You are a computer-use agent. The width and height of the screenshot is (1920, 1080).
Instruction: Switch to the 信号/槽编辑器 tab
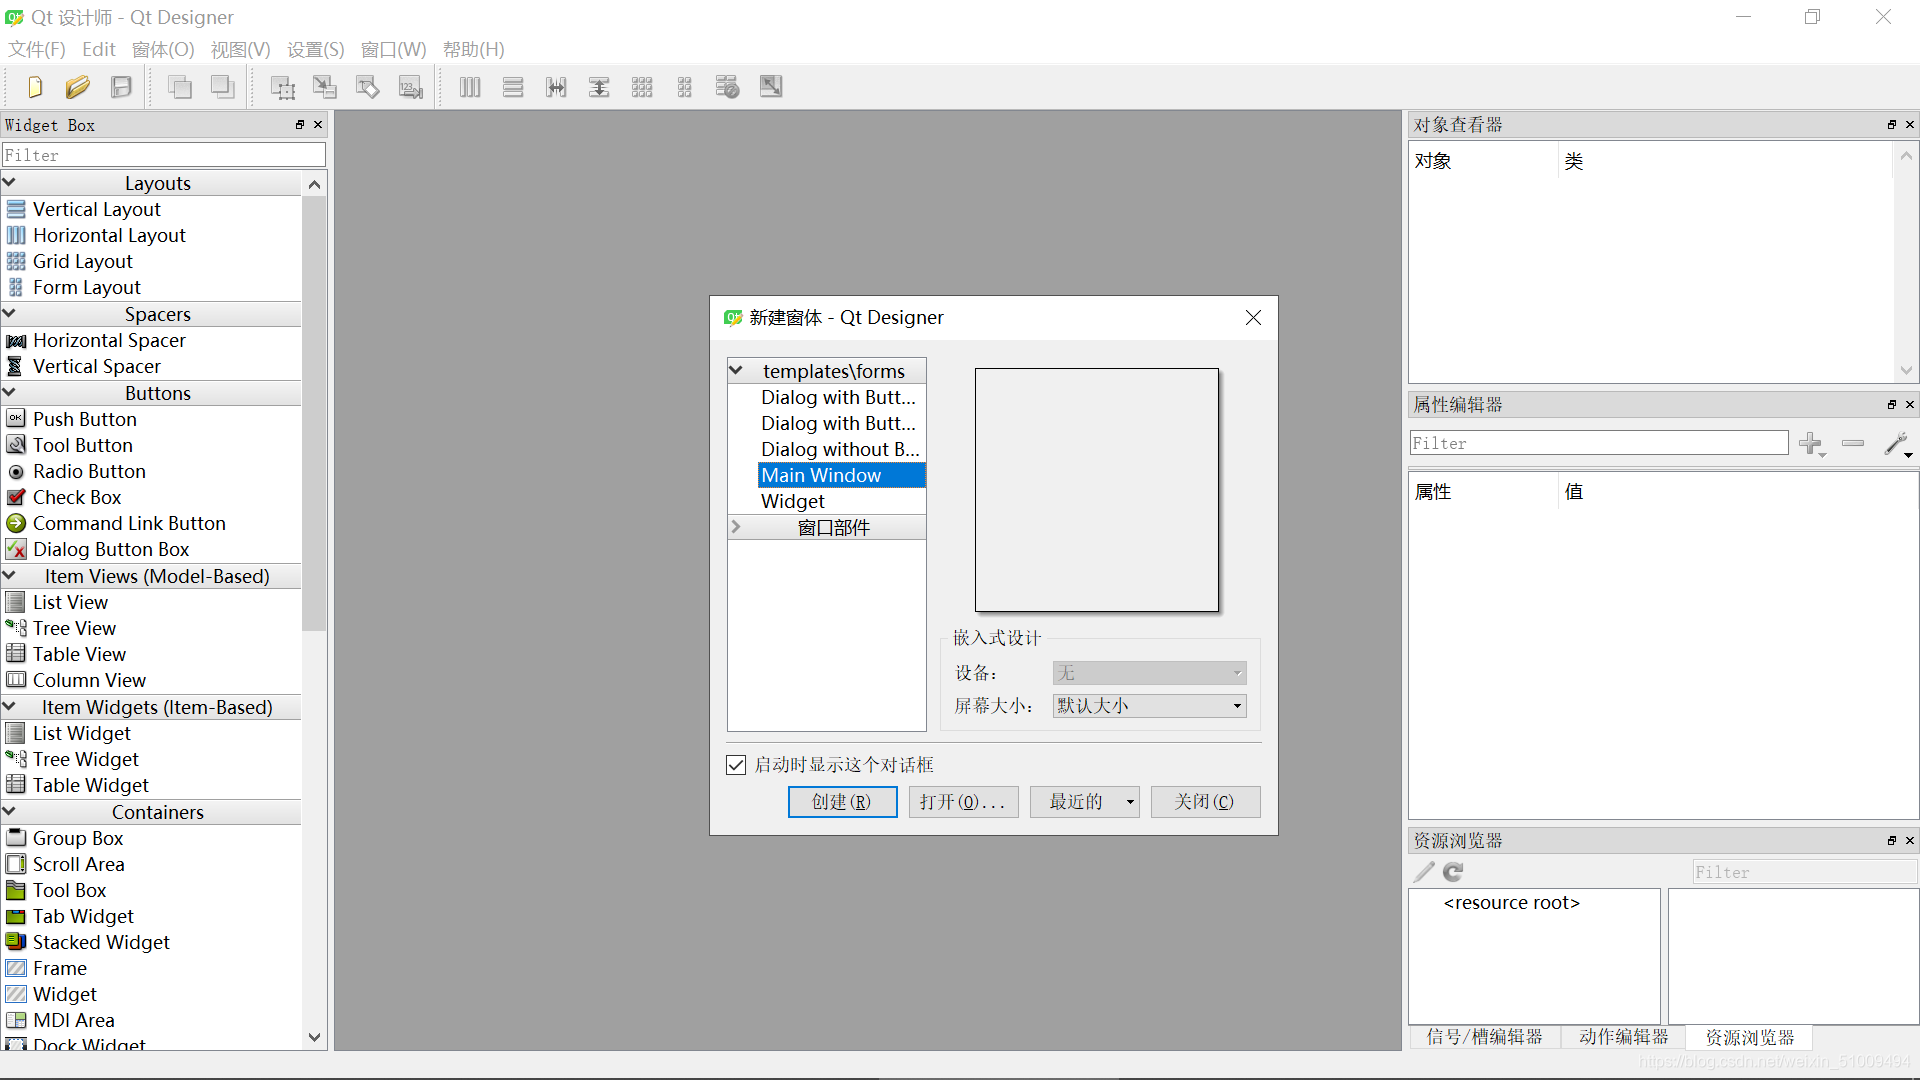coord(1484,1037)
